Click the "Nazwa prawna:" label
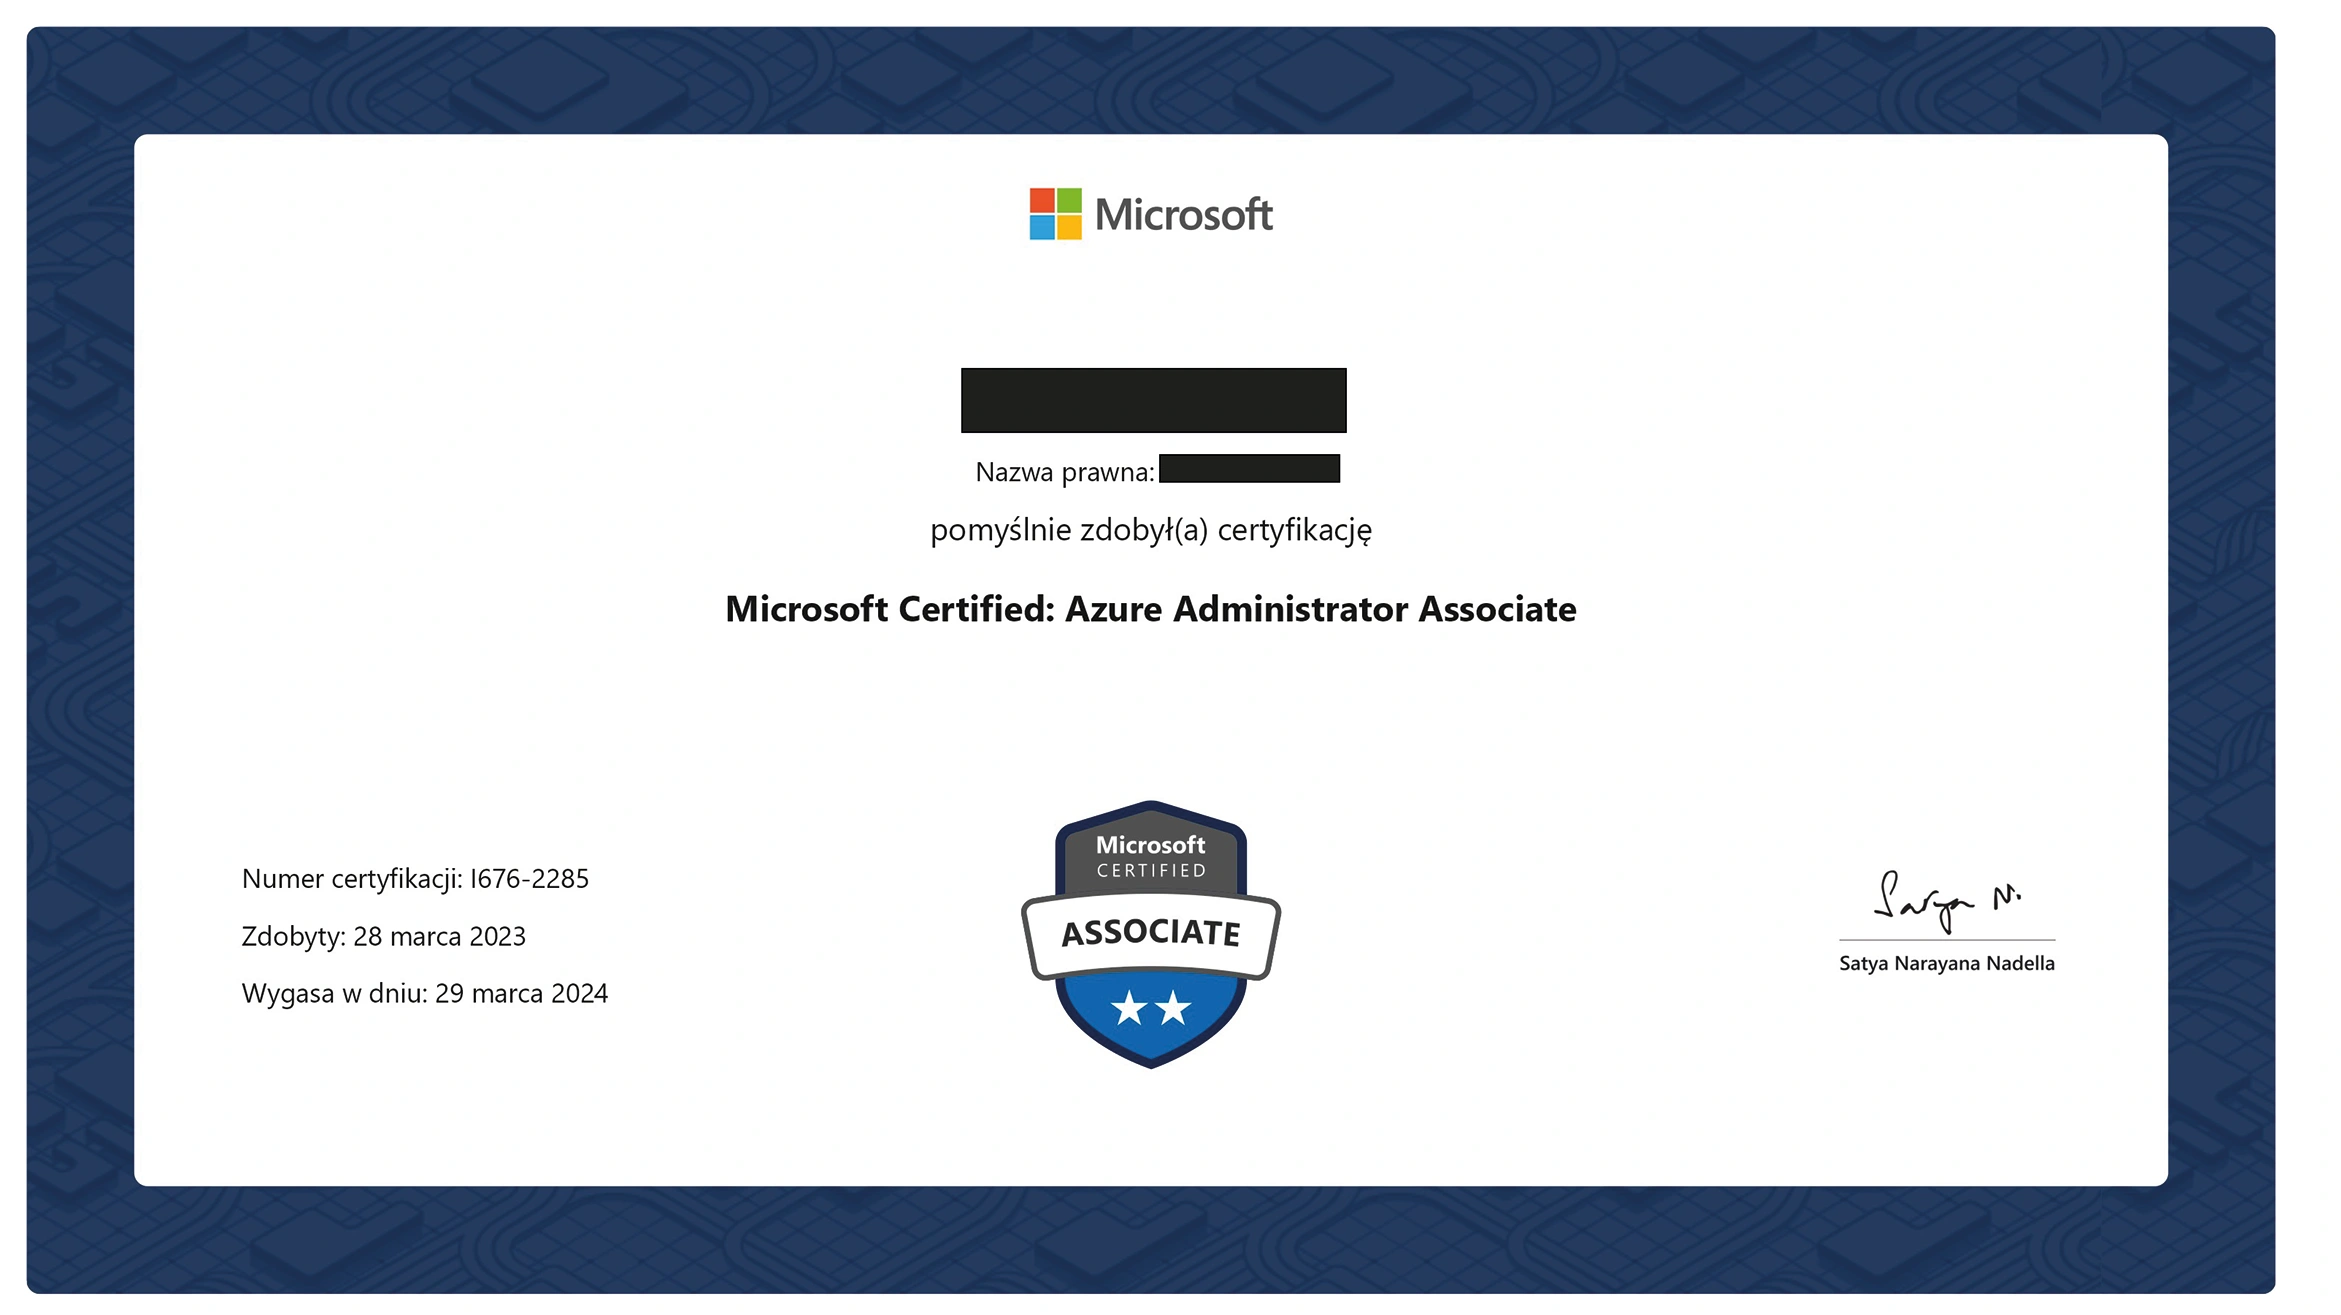This screenshot has height=1315, width=2341. point(1064,472)
